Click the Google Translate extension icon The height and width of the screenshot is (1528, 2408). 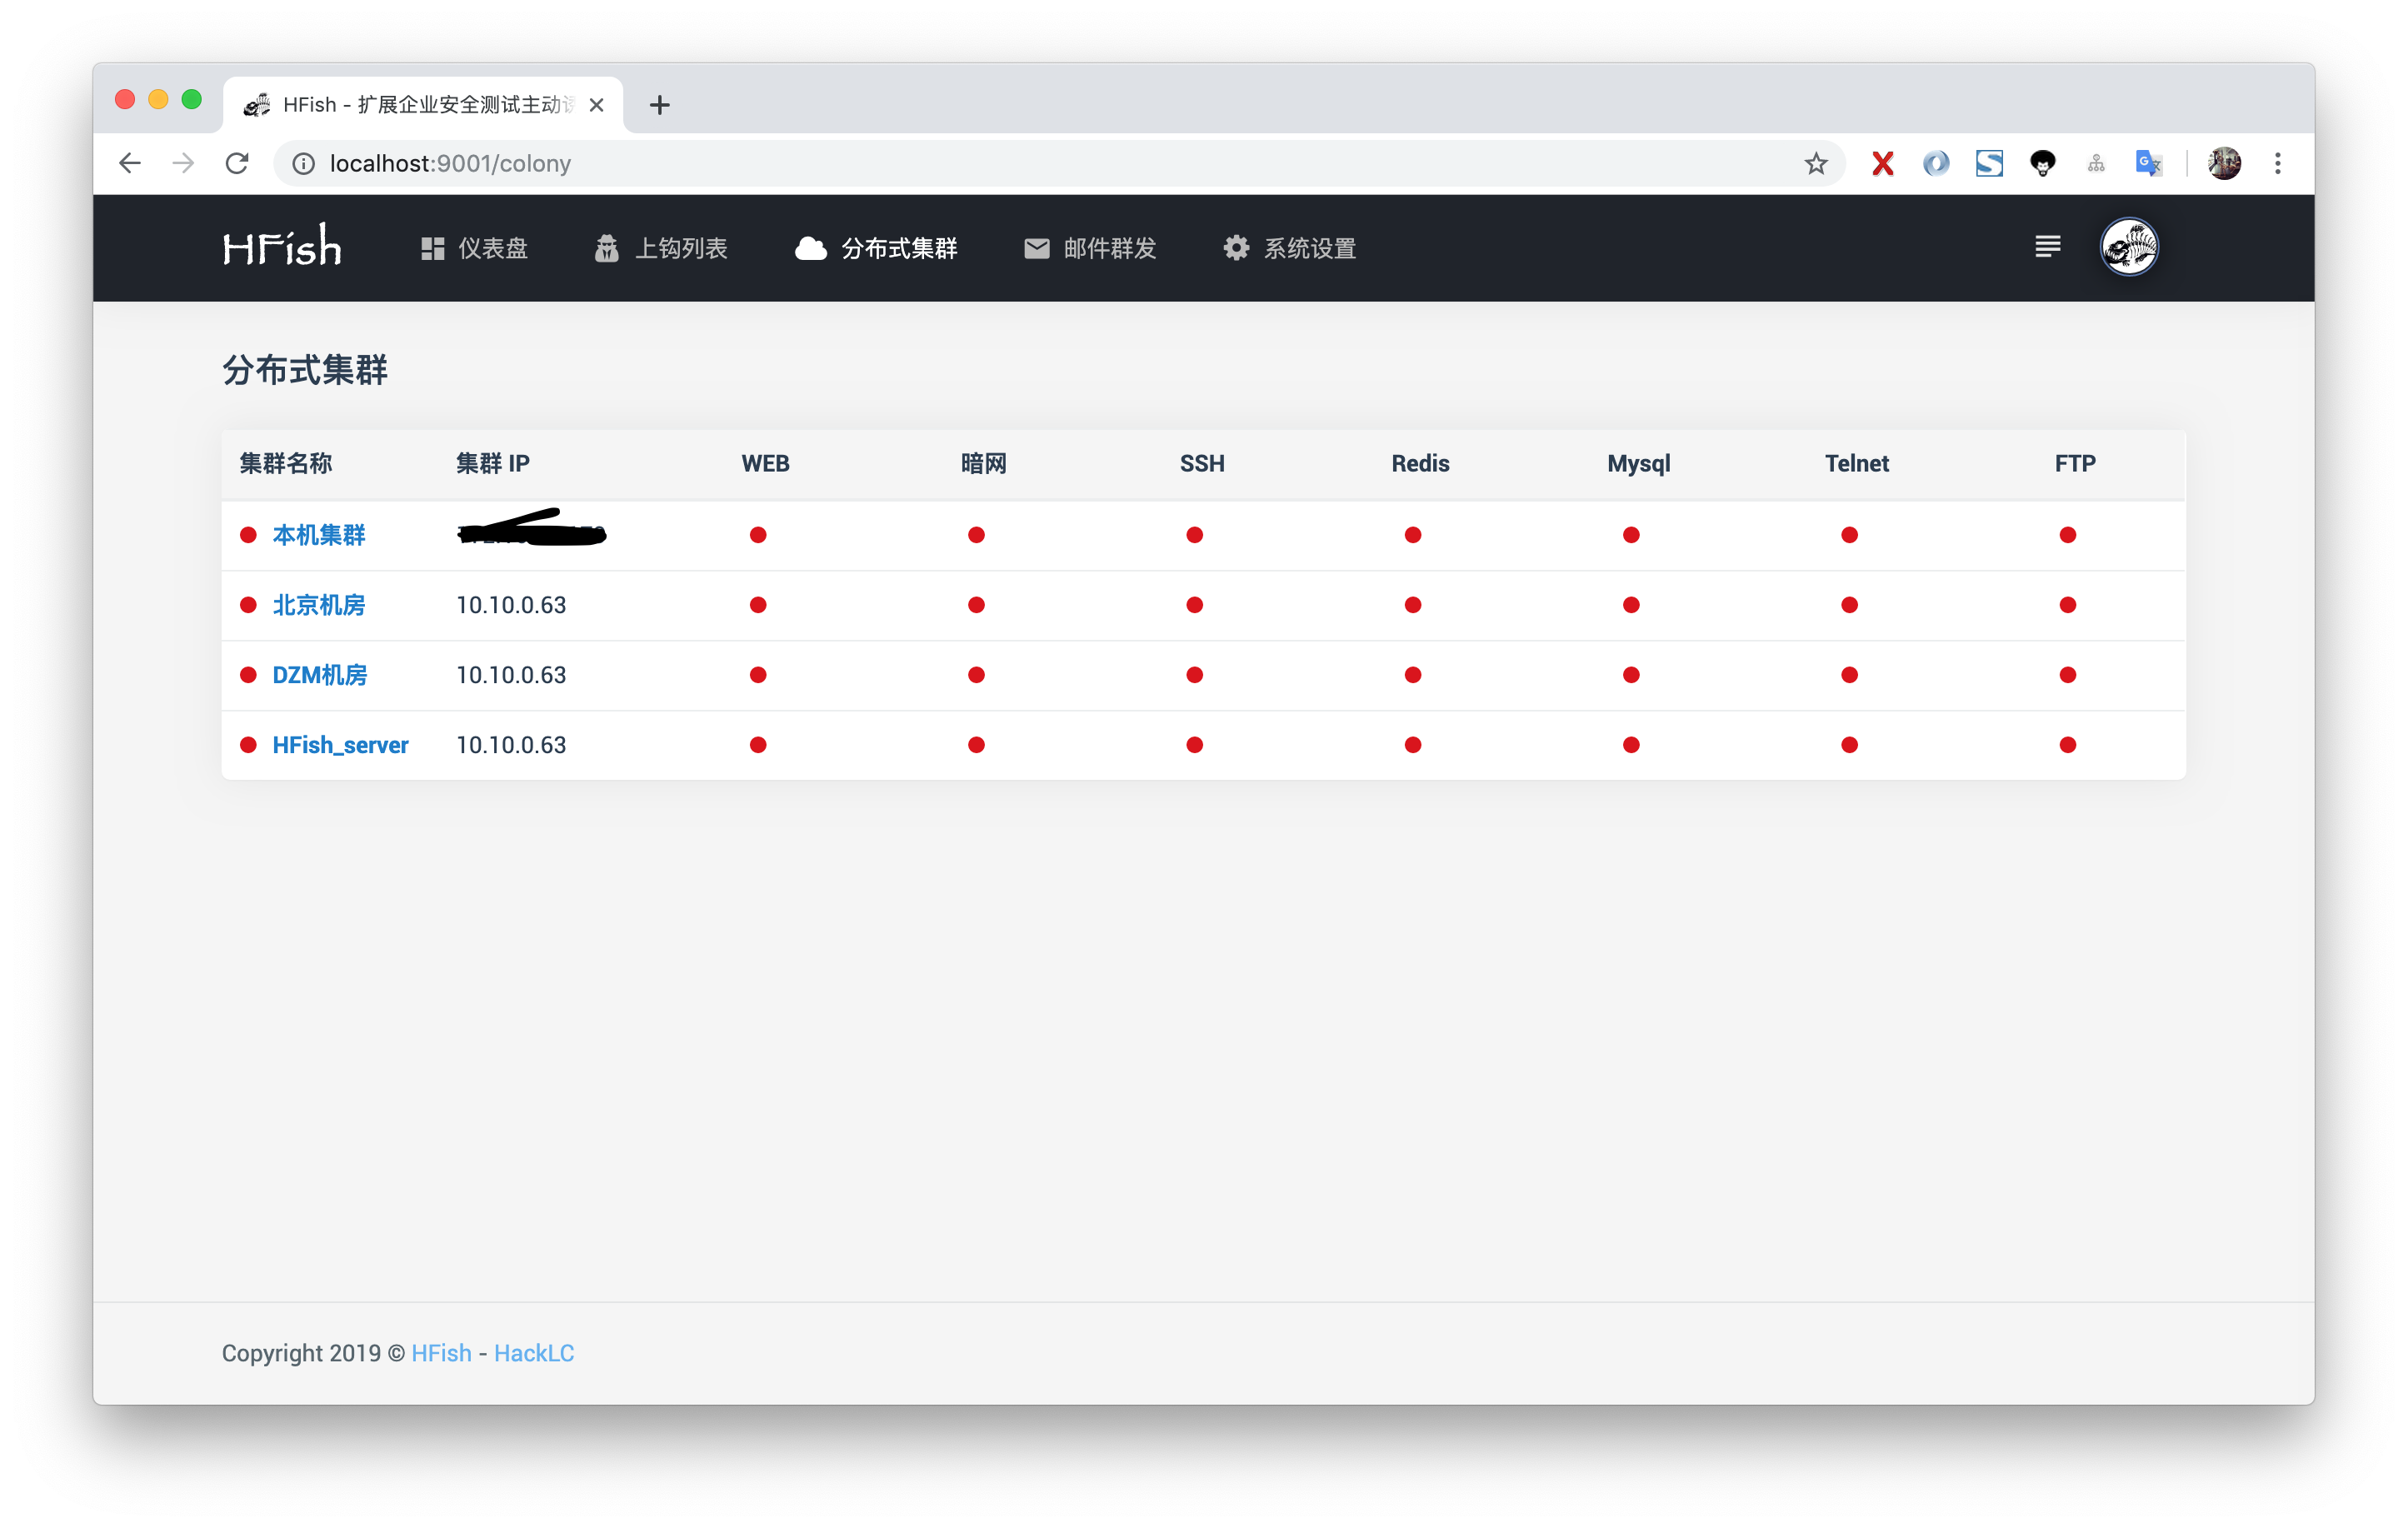coord(2147,163)
